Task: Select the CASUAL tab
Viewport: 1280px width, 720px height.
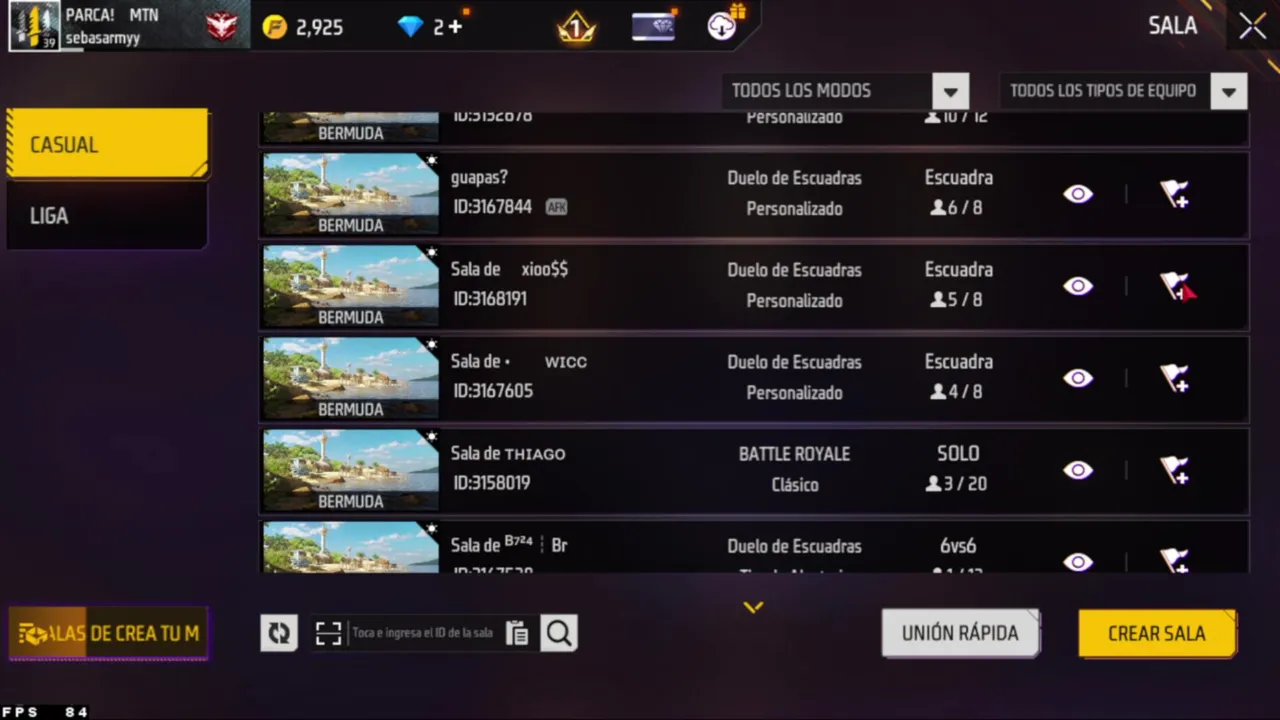Action: coord(108,144)
